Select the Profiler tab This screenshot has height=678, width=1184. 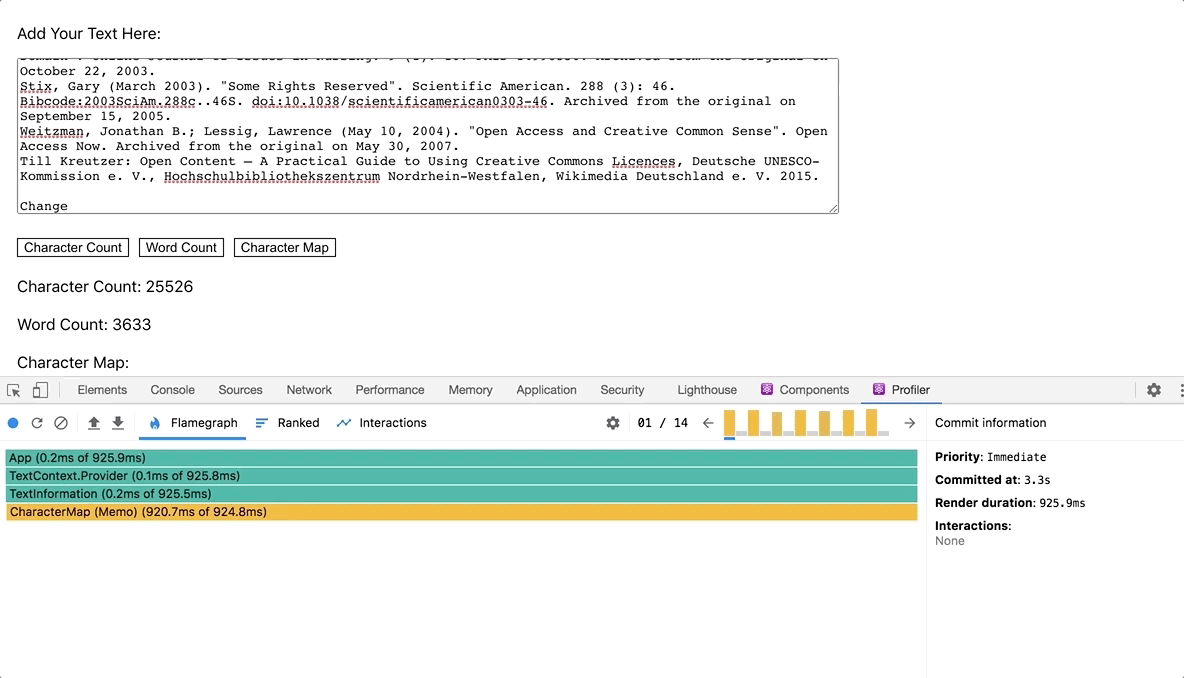[x=901, y=390]
